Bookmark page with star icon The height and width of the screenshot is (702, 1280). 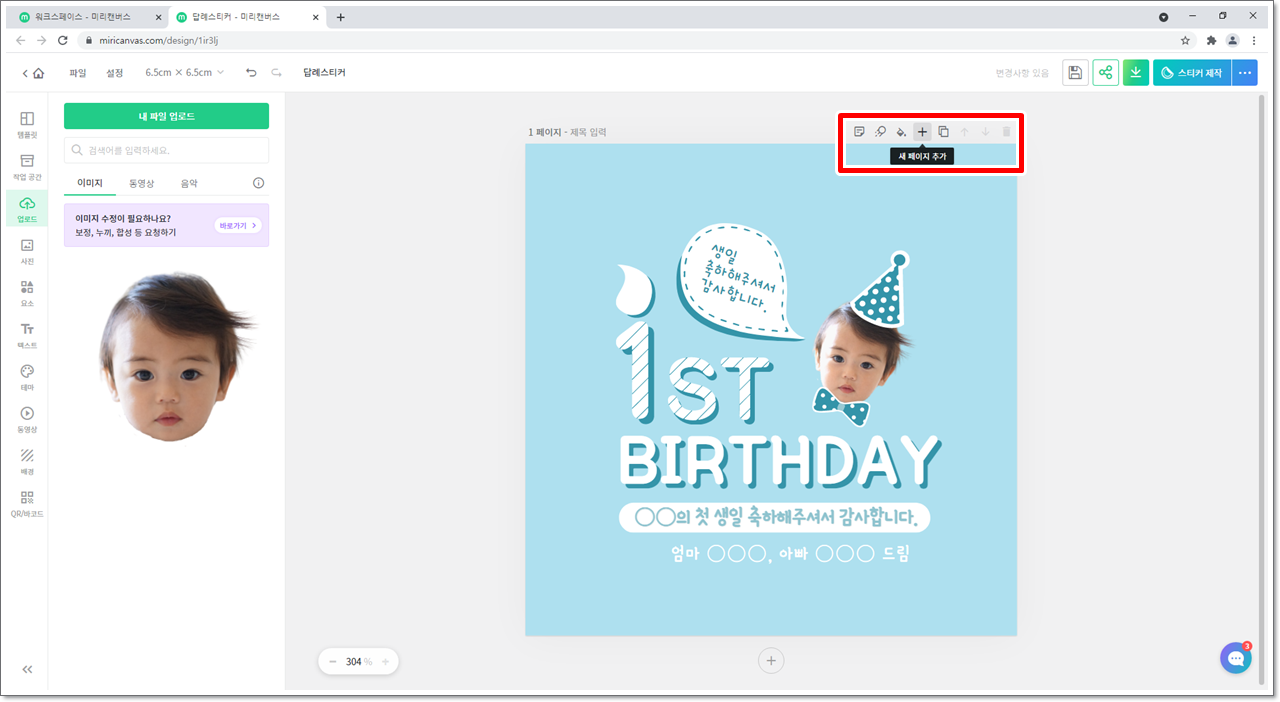click(x=1185, y=41)
